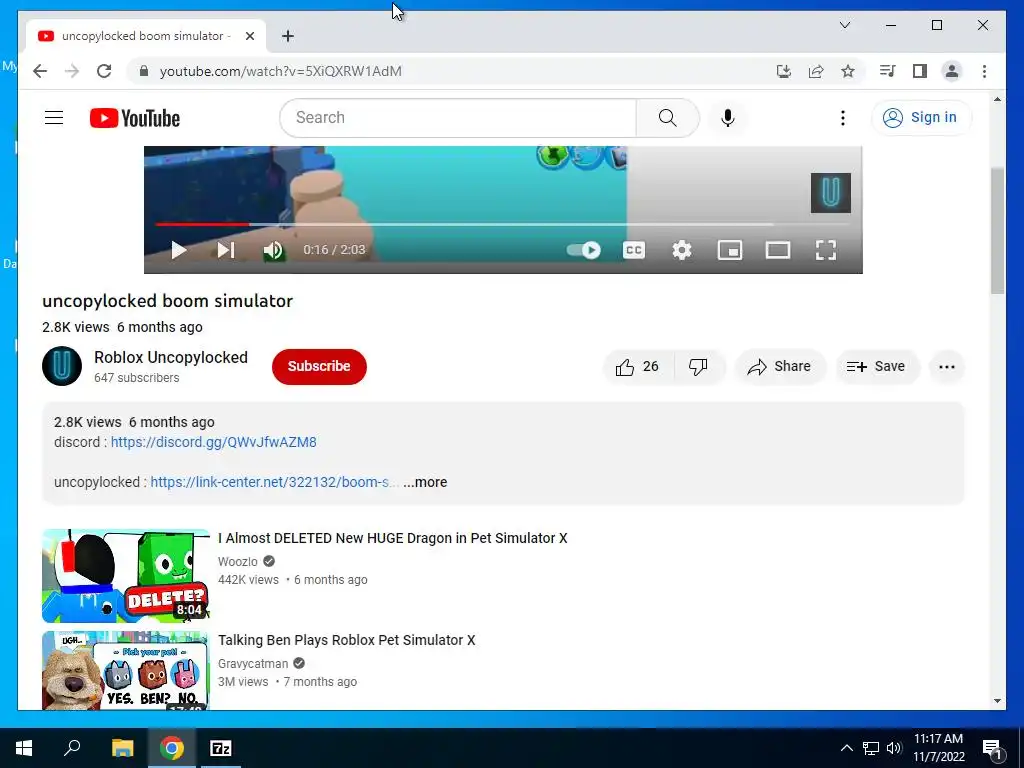Screen dimensions: 1024x768
Task: Click the magnifier search button
Action: point(667,118)
